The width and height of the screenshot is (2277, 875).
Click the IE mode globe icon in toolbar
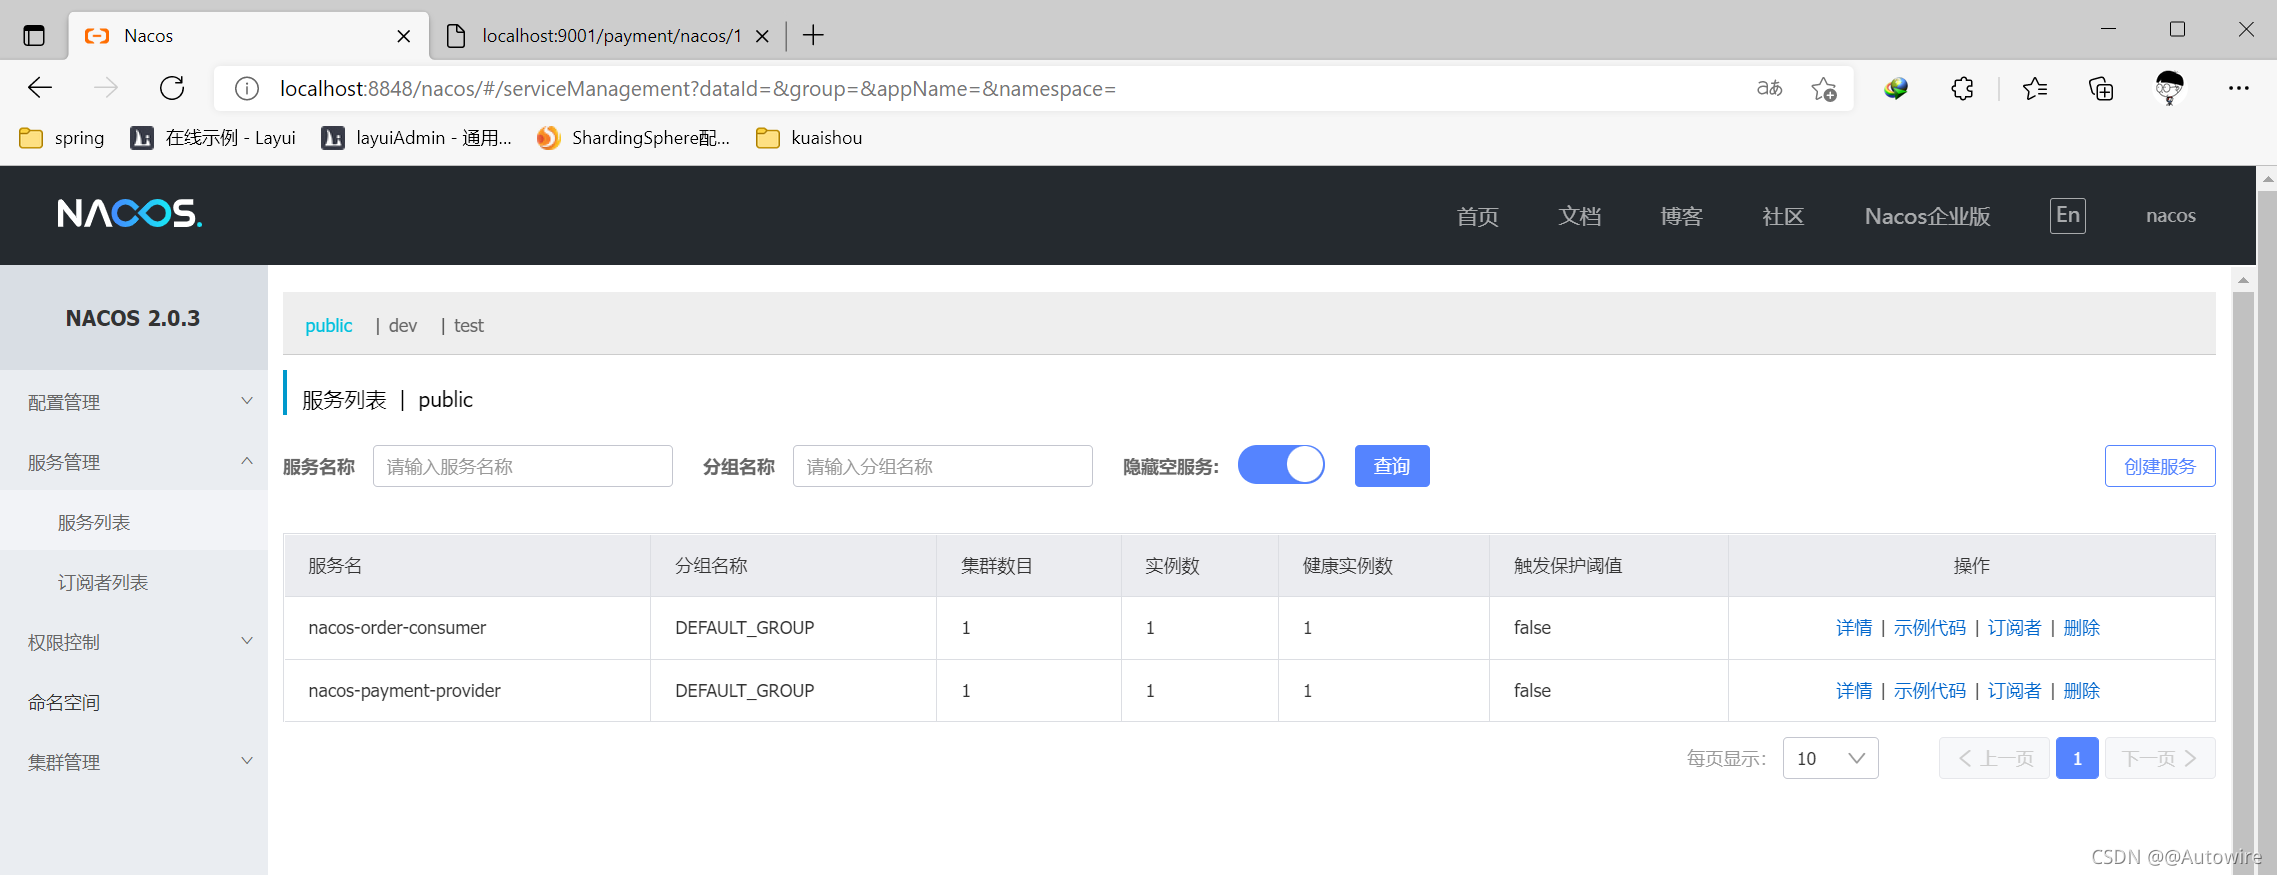click(1895, 89)
